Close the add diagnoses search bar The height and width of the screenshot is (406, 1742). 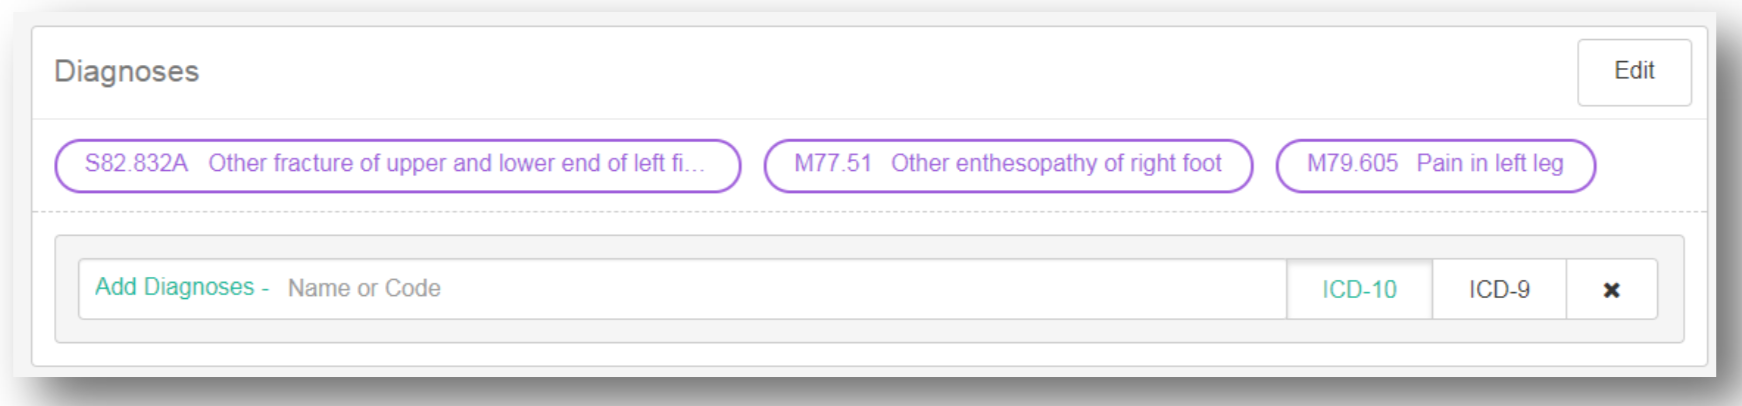1611,290
